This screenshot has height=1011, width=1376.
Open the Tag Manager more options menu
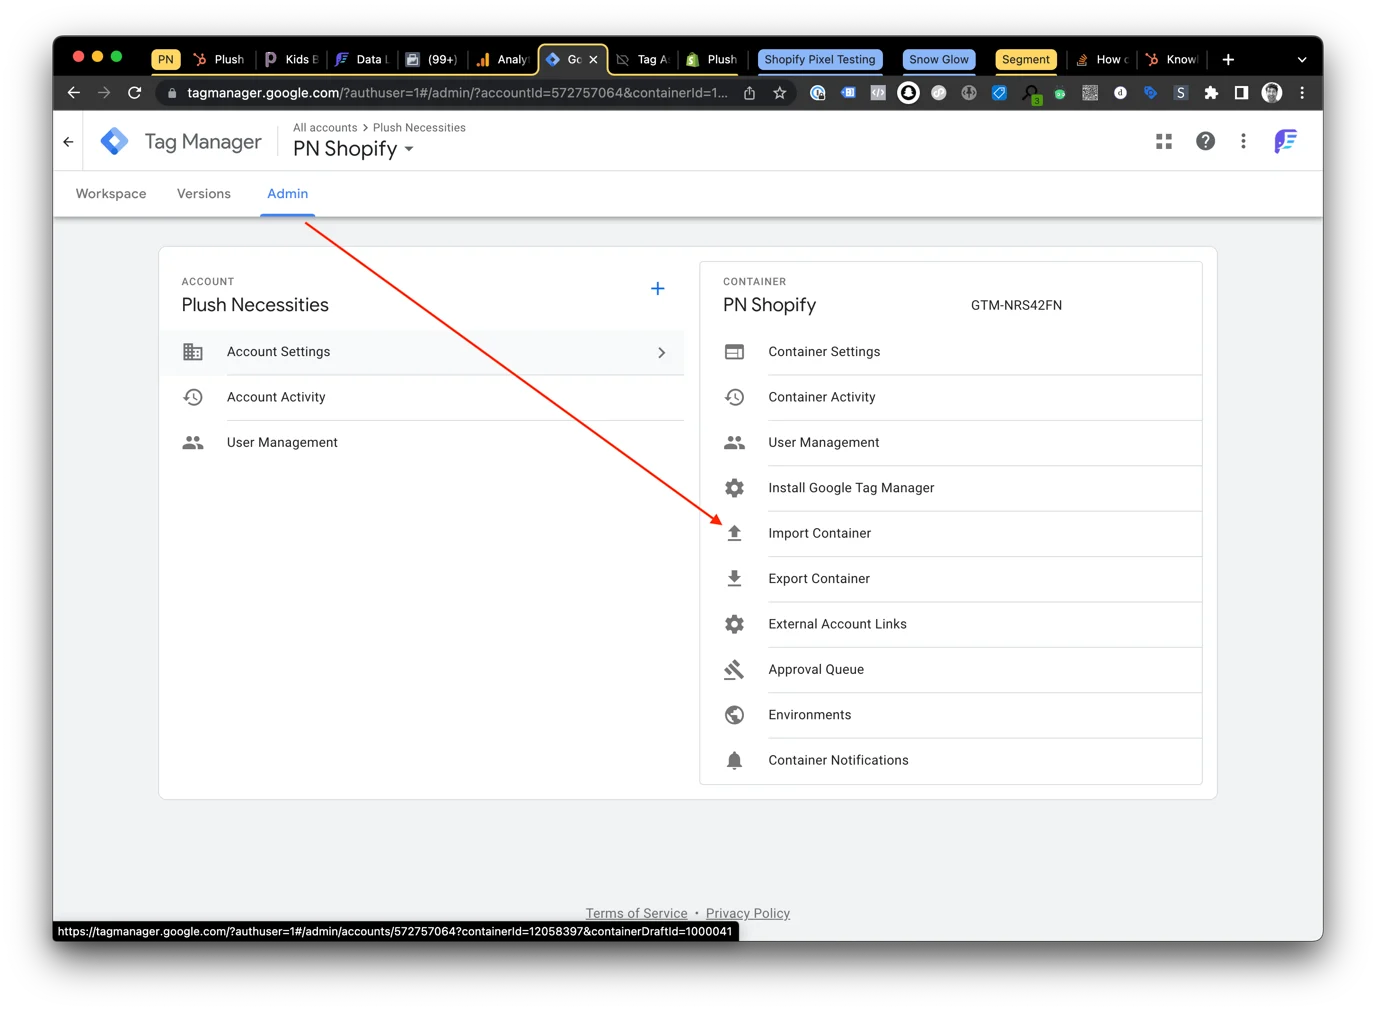click(x=1243, y=142)
